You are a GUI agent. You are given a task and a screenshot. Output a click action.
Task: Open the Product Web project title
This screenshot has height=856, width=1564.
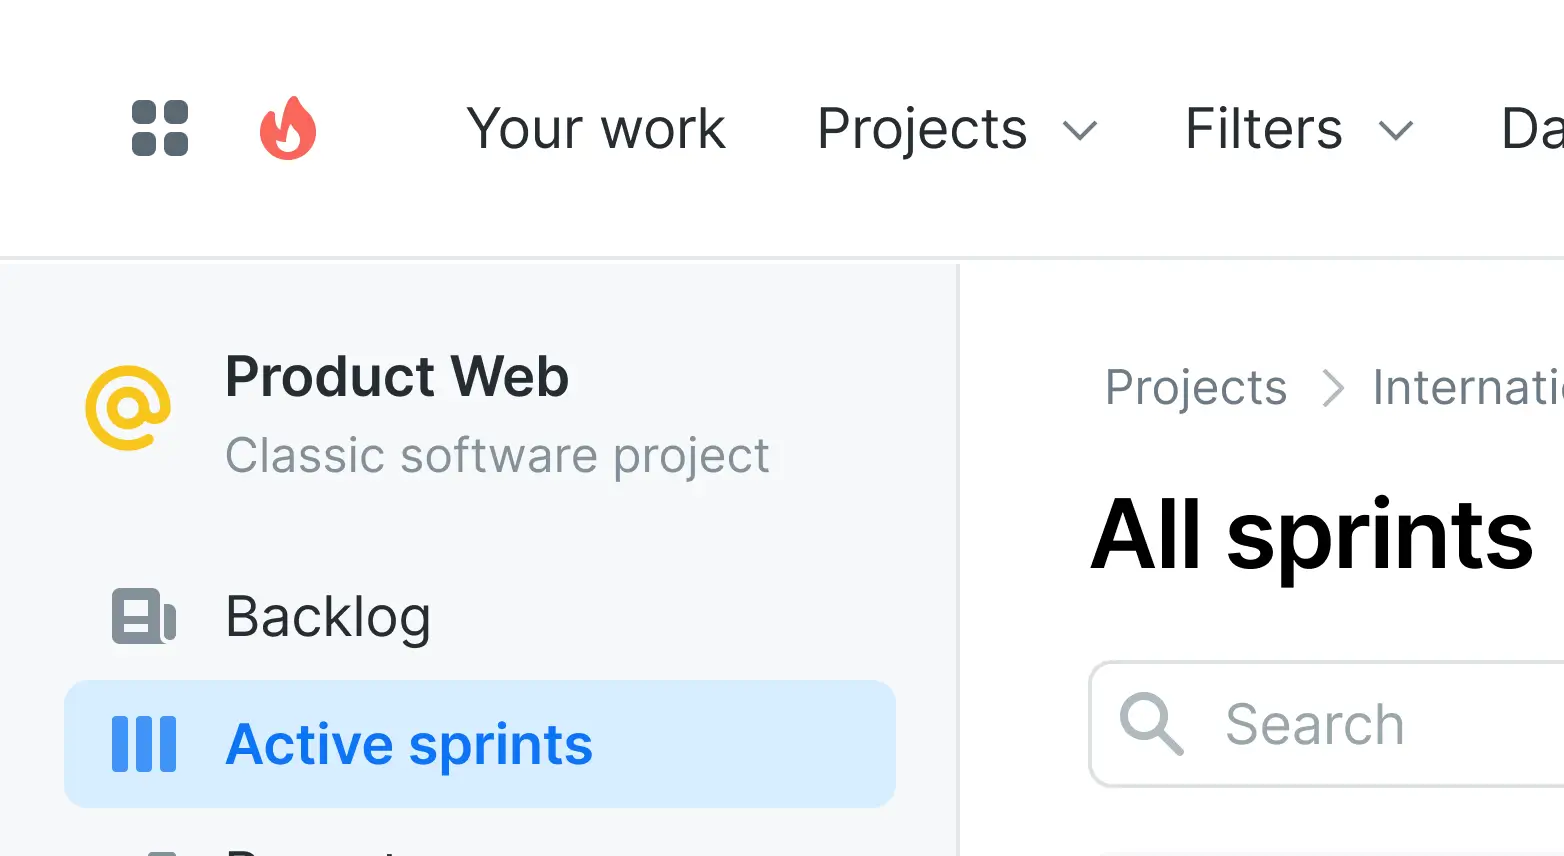point(397,377)
